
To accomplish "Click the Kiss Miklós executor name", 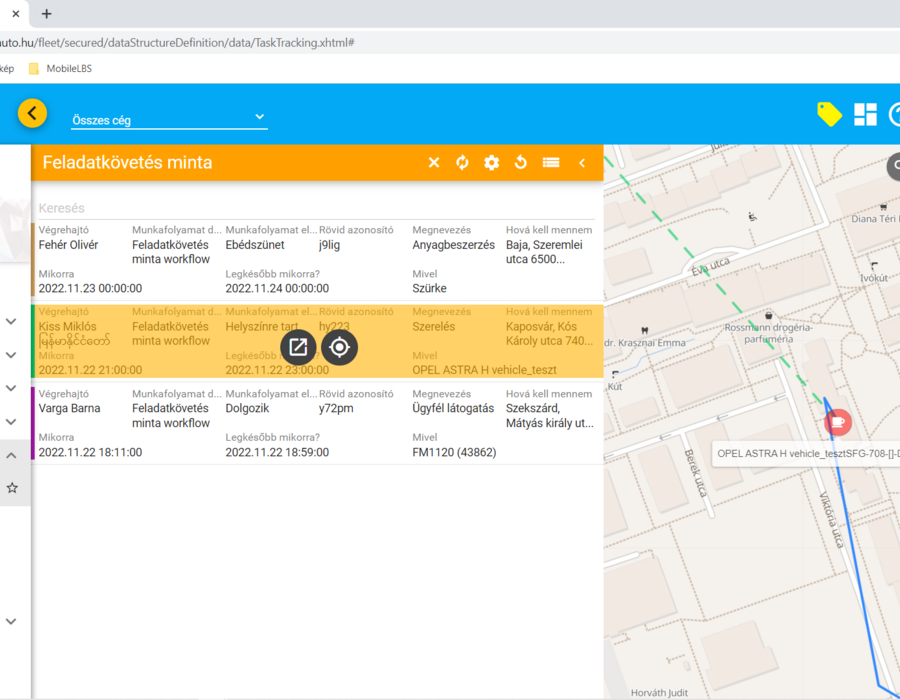I will pyautogui.click(x=67, y=326).
